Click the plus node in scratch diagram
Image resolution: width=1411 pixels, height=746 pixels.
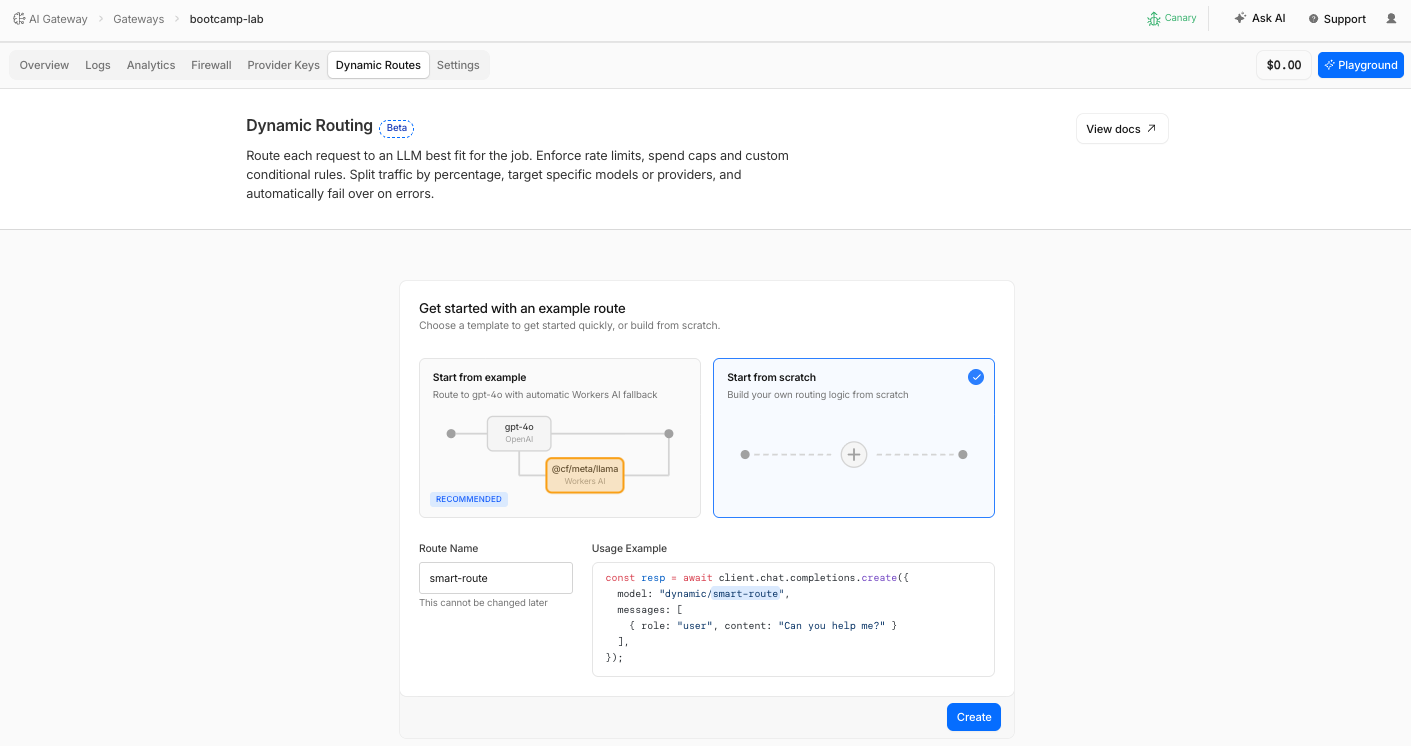[854, 454]
